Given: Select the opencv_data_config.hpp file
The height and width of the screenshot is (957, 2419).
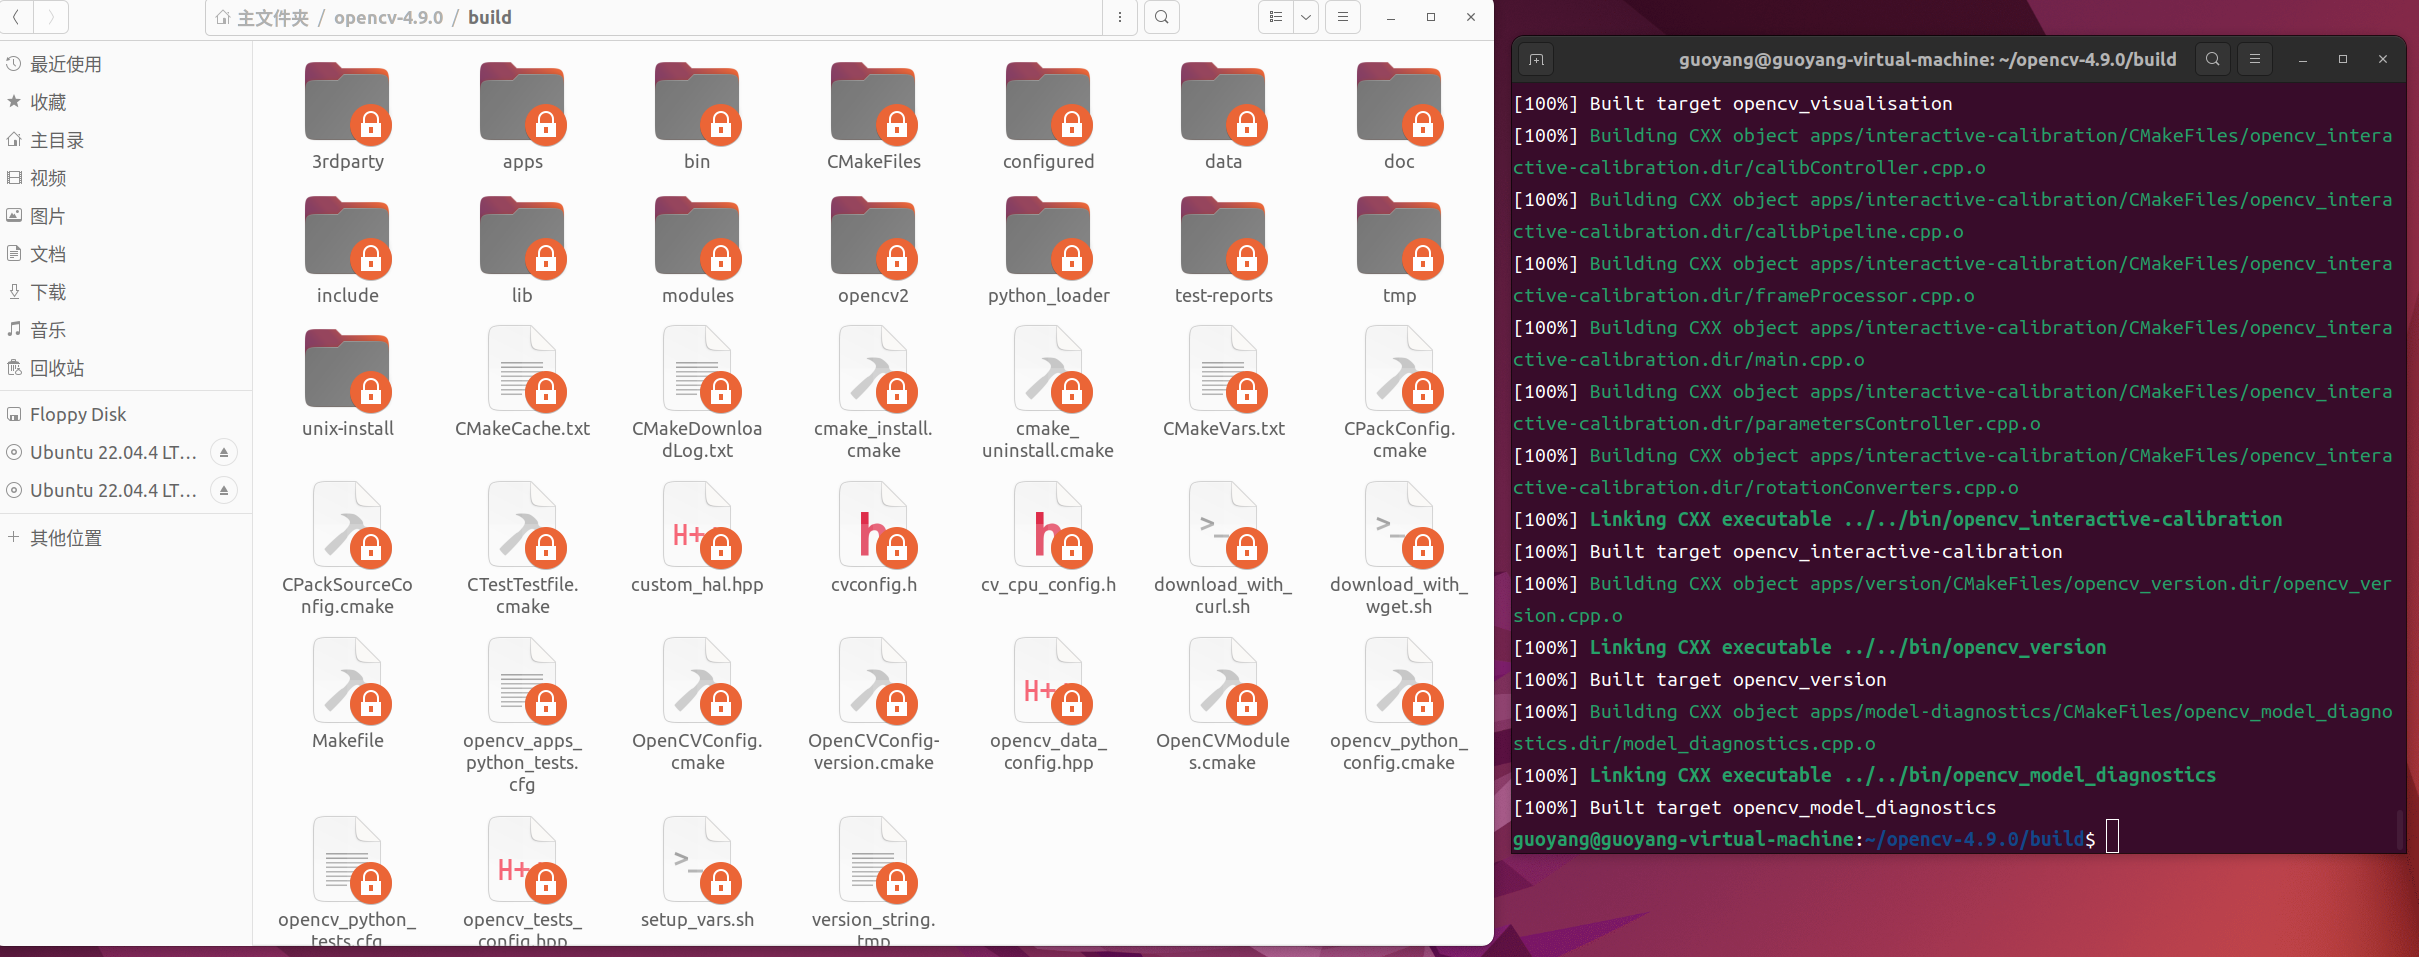Looking at the screenshot, I should [x=1048, y=706].
